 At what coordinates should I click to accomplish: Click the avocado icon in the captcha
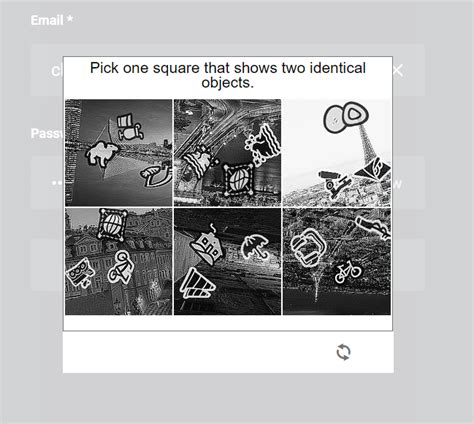345,117
